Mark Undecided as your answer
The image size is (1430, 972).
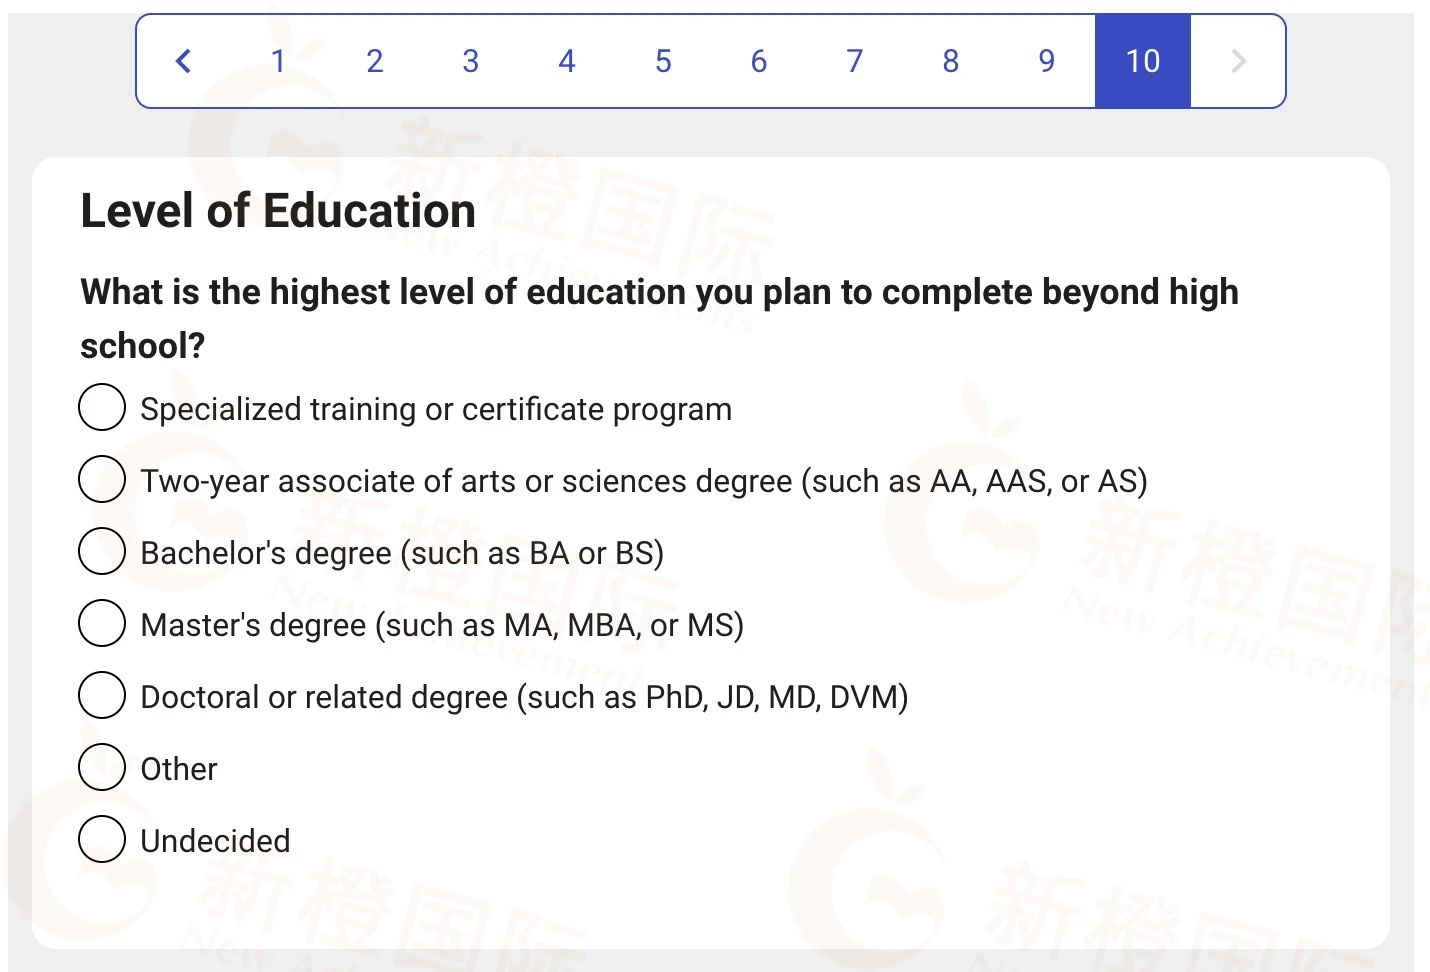[x=102, y=839]
